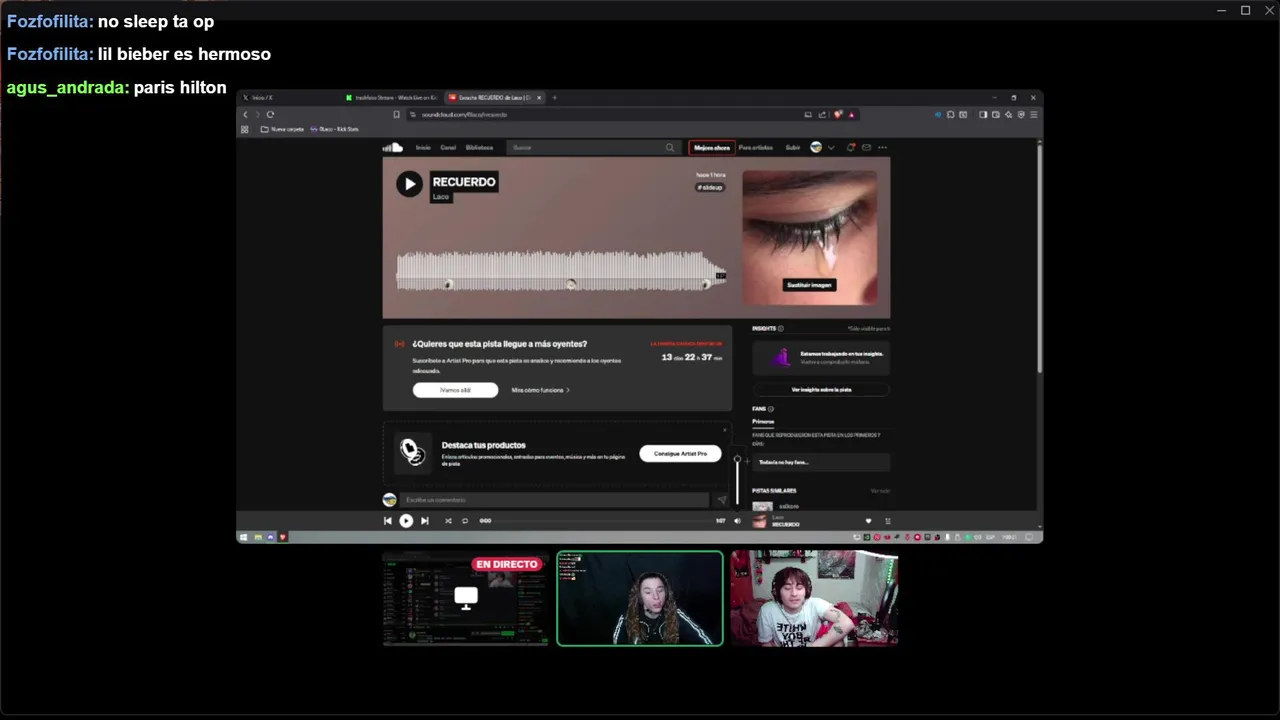Screen dimensions: 1280x720
Task: Open the track artwork with the teary eye
Action: coord(810,237)
